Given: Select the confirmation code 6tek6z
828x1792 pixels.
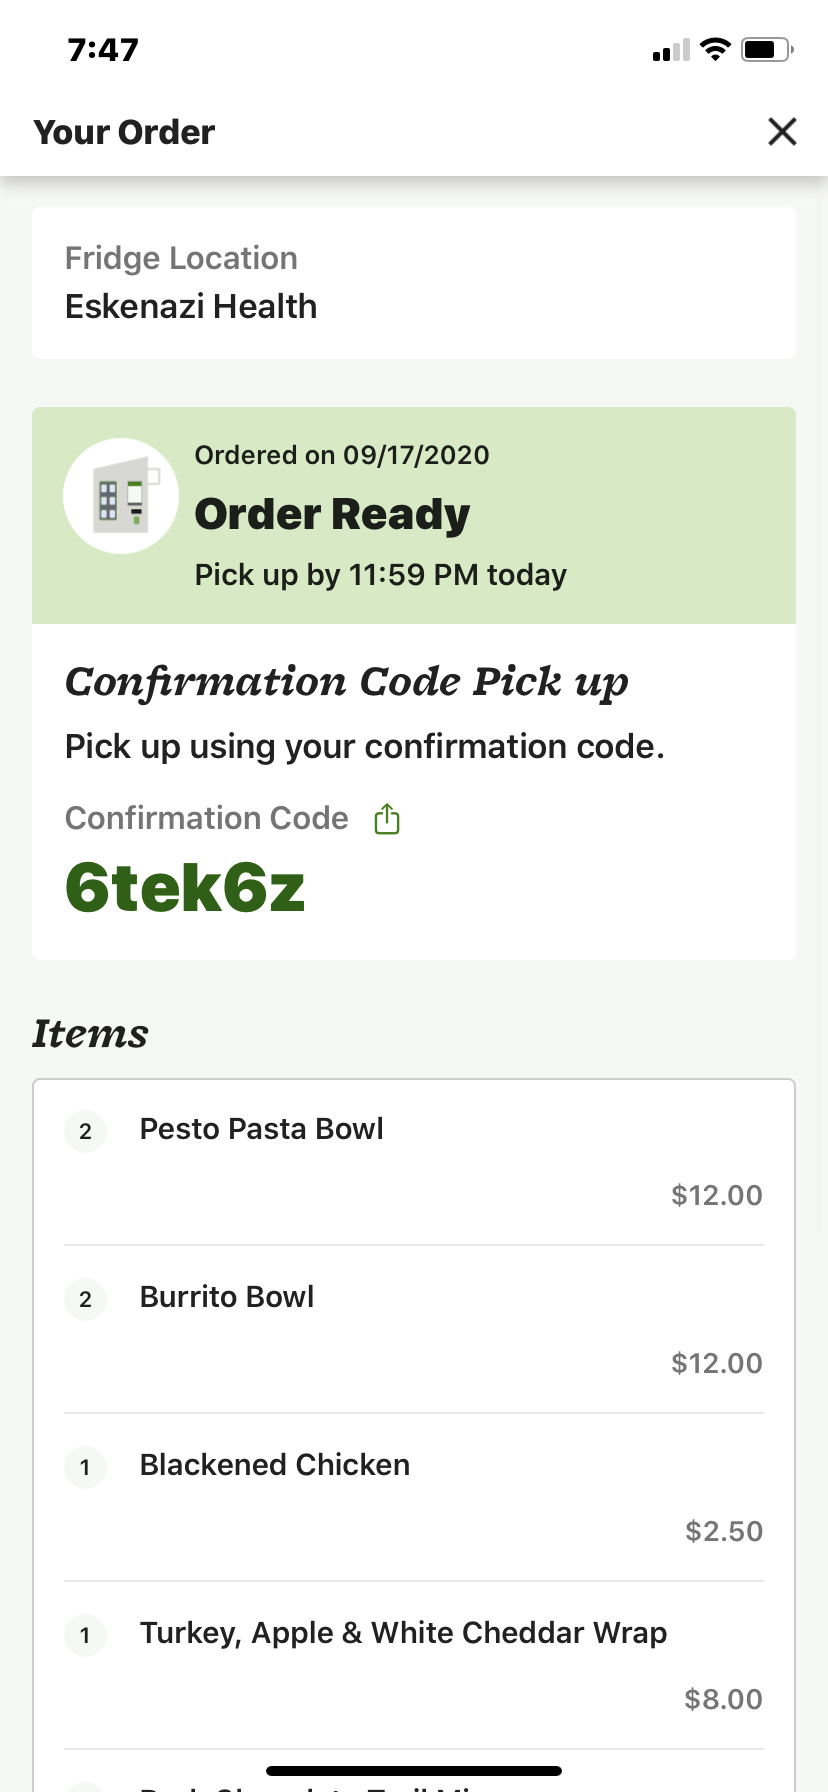Looking at the screenshot, I should point(185,888).
